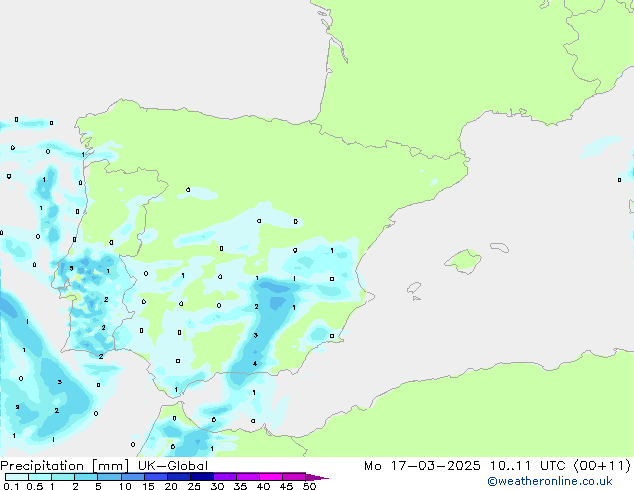634x490 pixels.
Task: Click the 15–20 mm legend color swatch
Action: (156, 477)
